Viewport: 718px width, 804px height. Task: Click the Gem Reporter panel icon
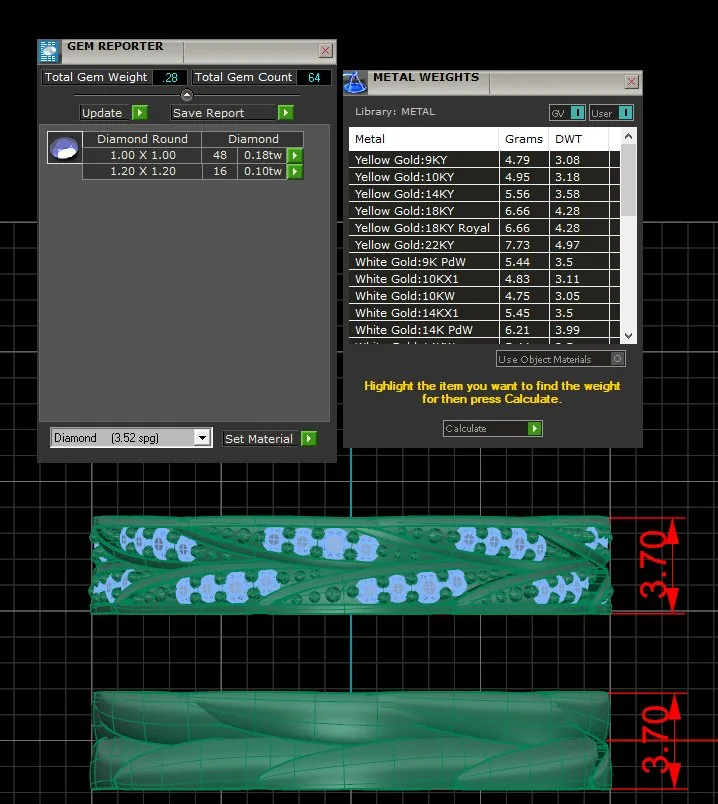click(x=49, y=51)
